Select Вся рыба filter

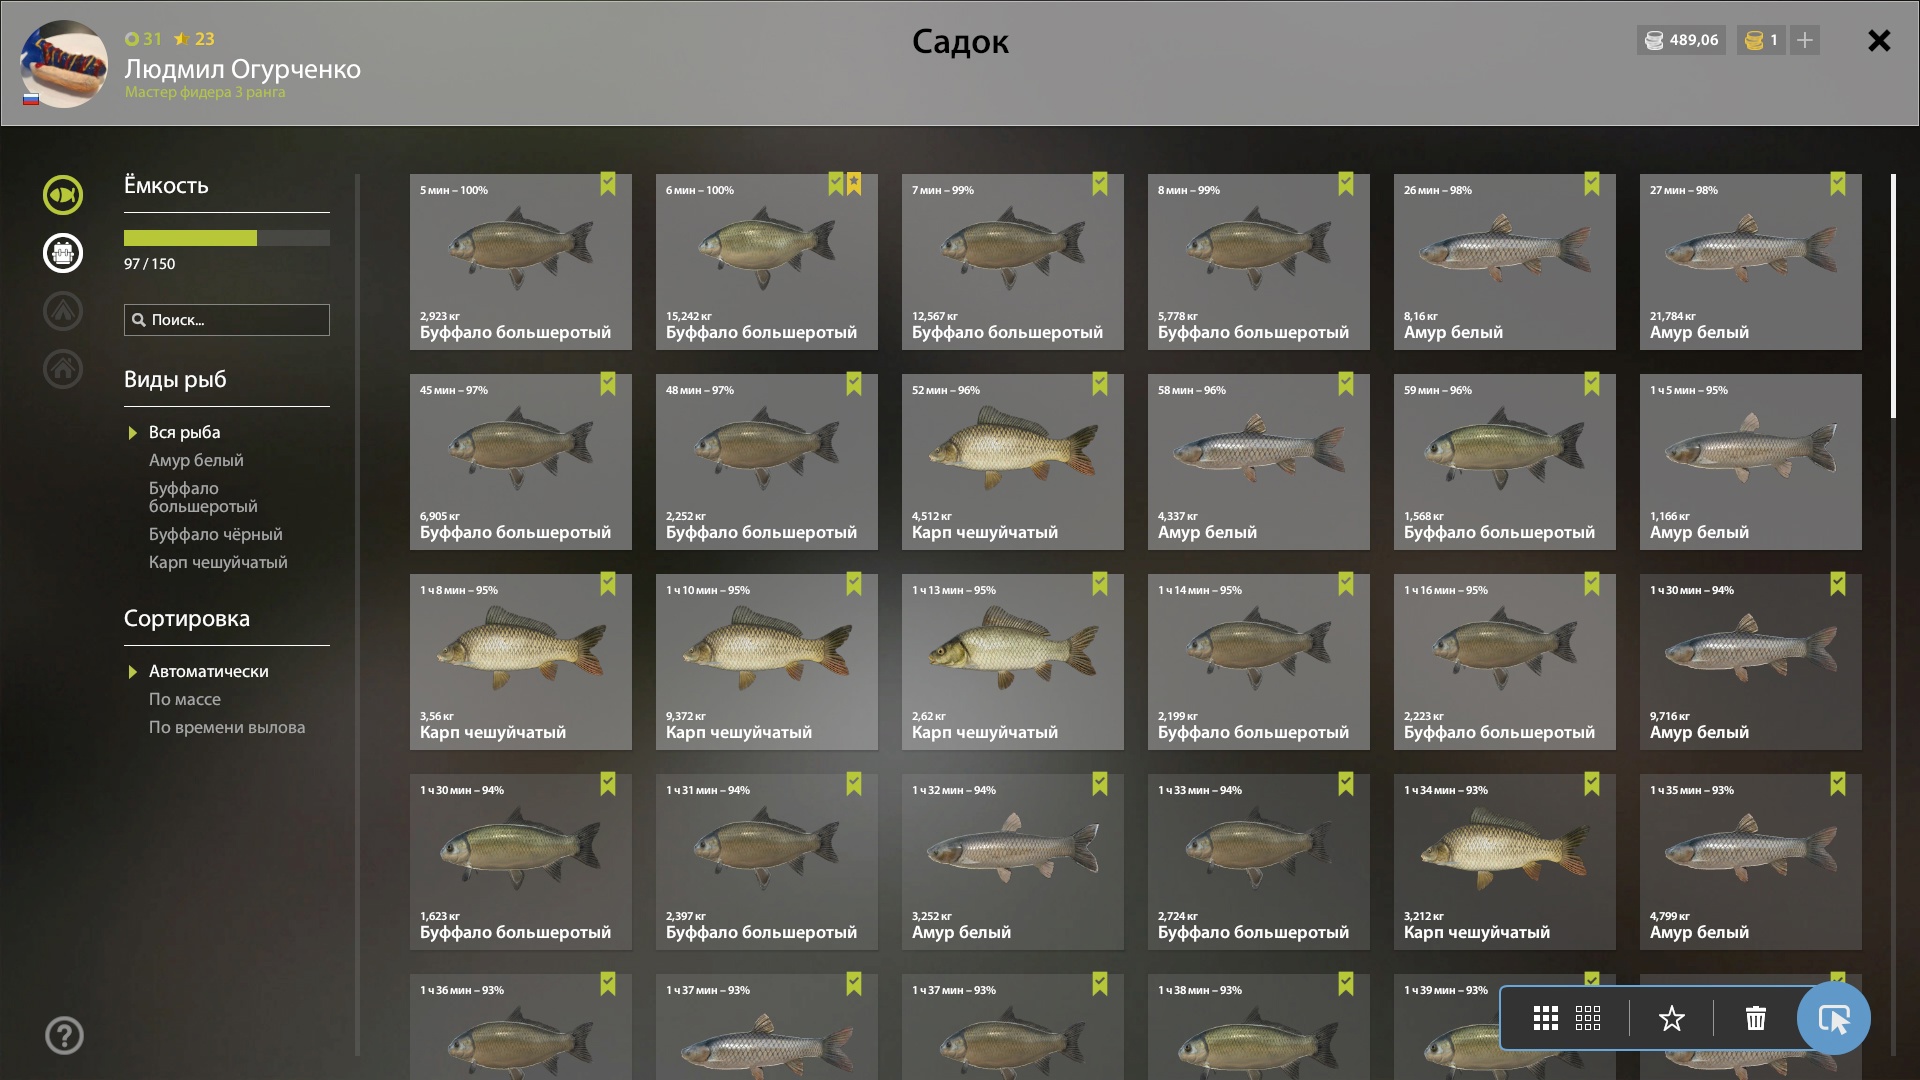(185, 432)
